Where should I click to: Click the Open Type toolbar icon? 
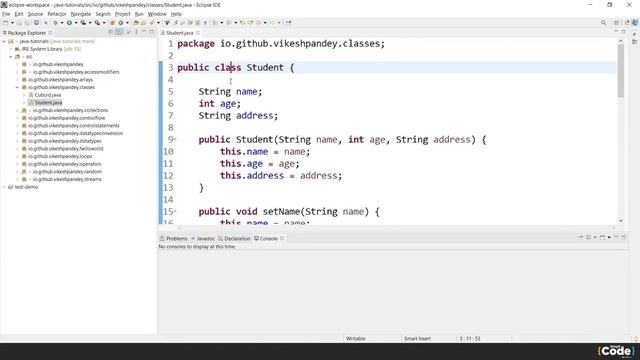pyautogui.click(x=135, y=23)
